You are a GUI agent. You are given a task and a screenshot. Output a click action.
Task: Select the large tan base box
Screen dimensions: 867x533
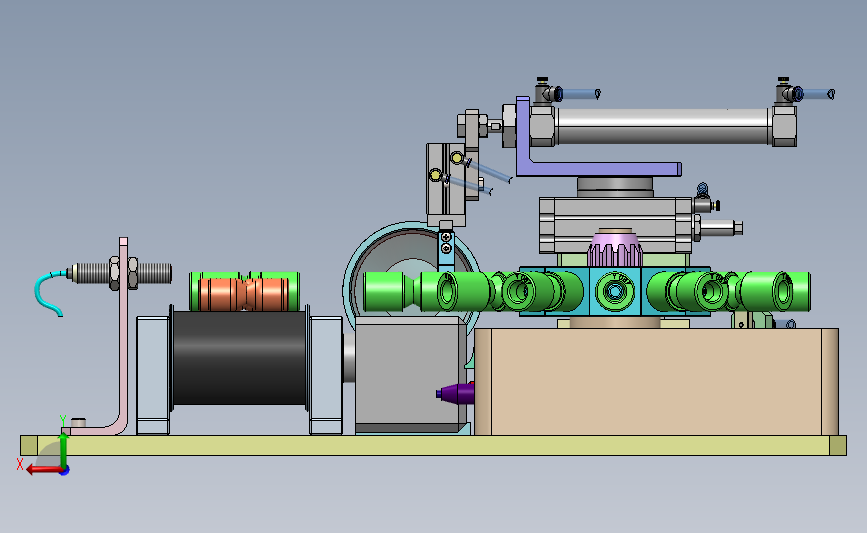click(x=656, y=382)
